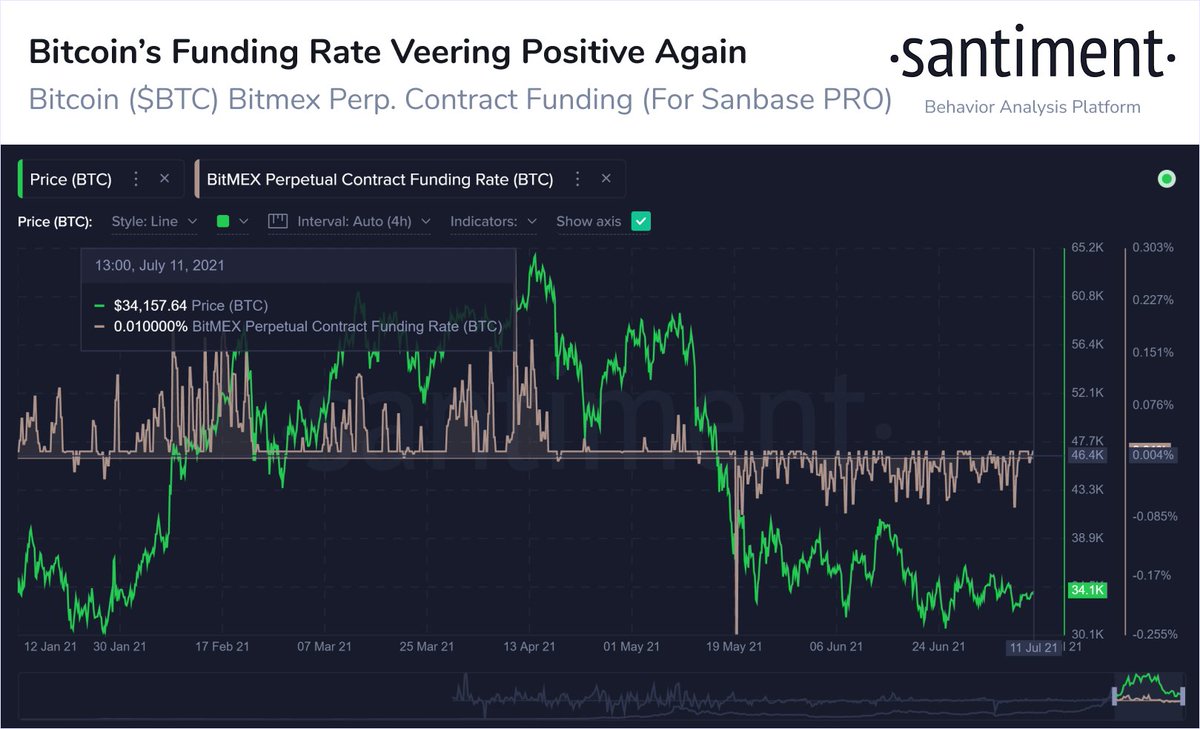Viewport: 1200px width, 729px height.
Task: Click the interval ruler icon
Action: pos(278,221)
